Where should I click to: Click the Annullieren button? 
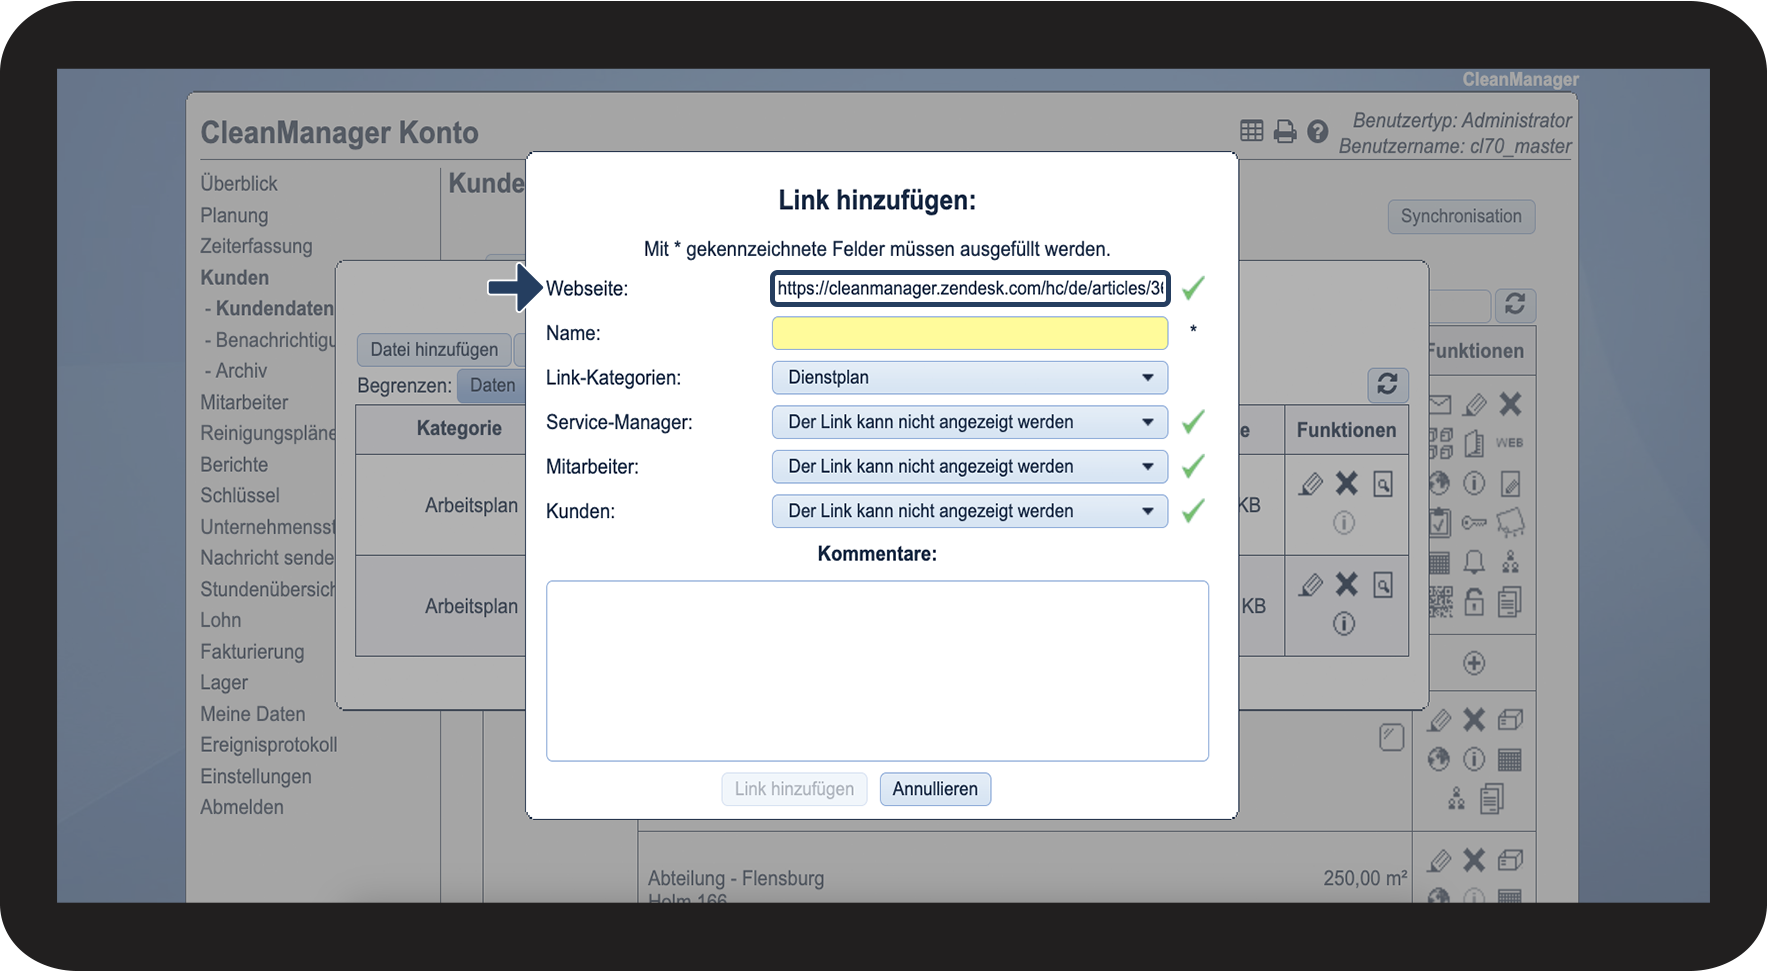935,789
